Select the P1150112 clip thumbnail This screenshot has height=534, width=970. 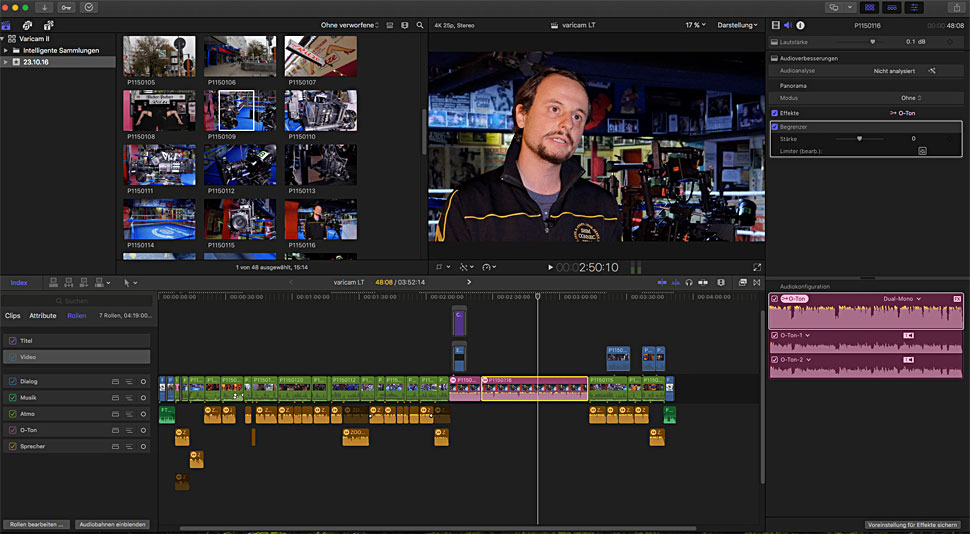coord(240,165)
